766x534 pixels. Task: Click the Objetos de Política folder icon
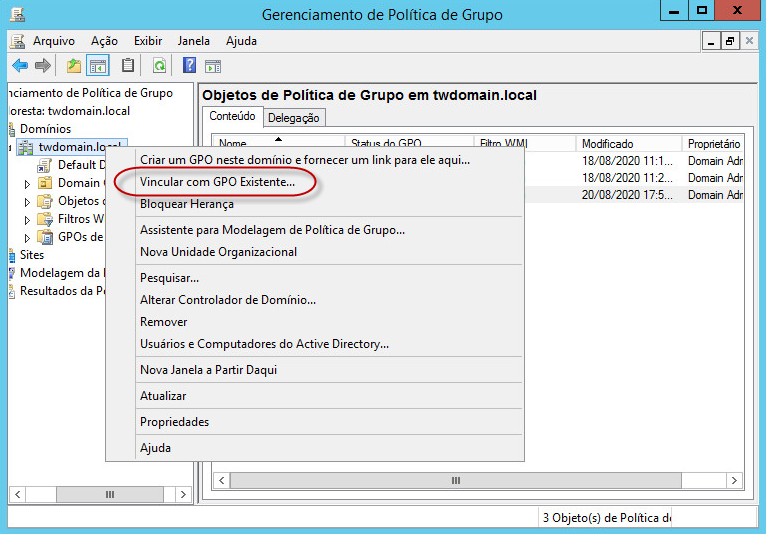click(45, 201)
